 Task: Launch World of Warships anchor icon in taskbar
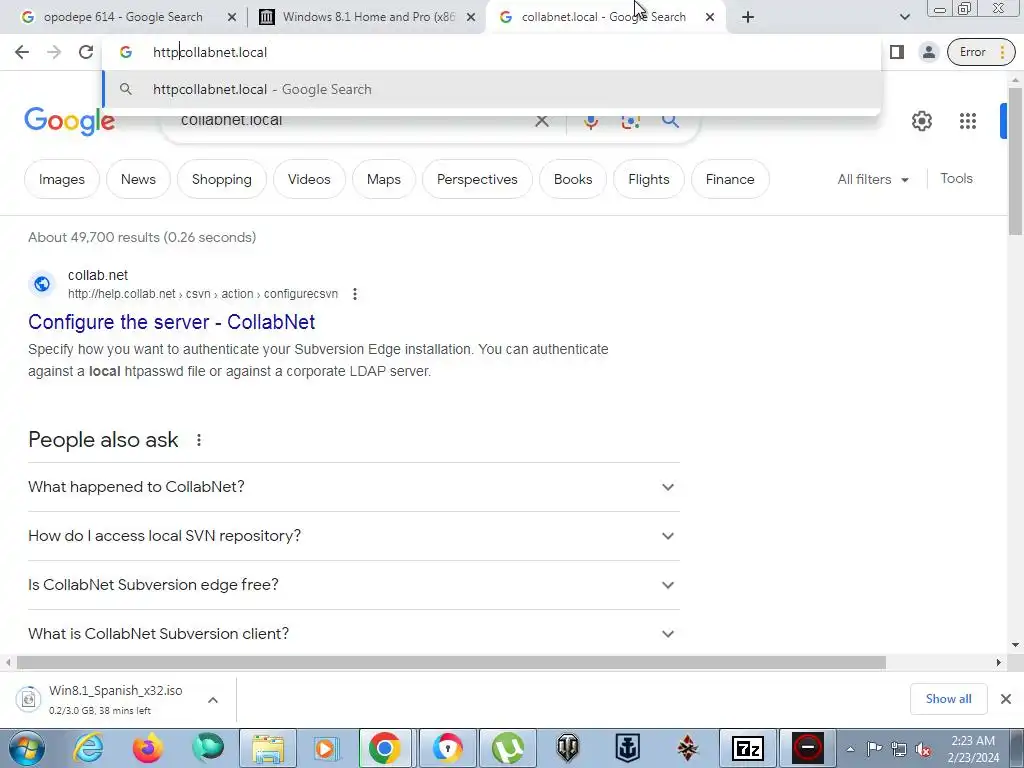click(x=628, y=748)
